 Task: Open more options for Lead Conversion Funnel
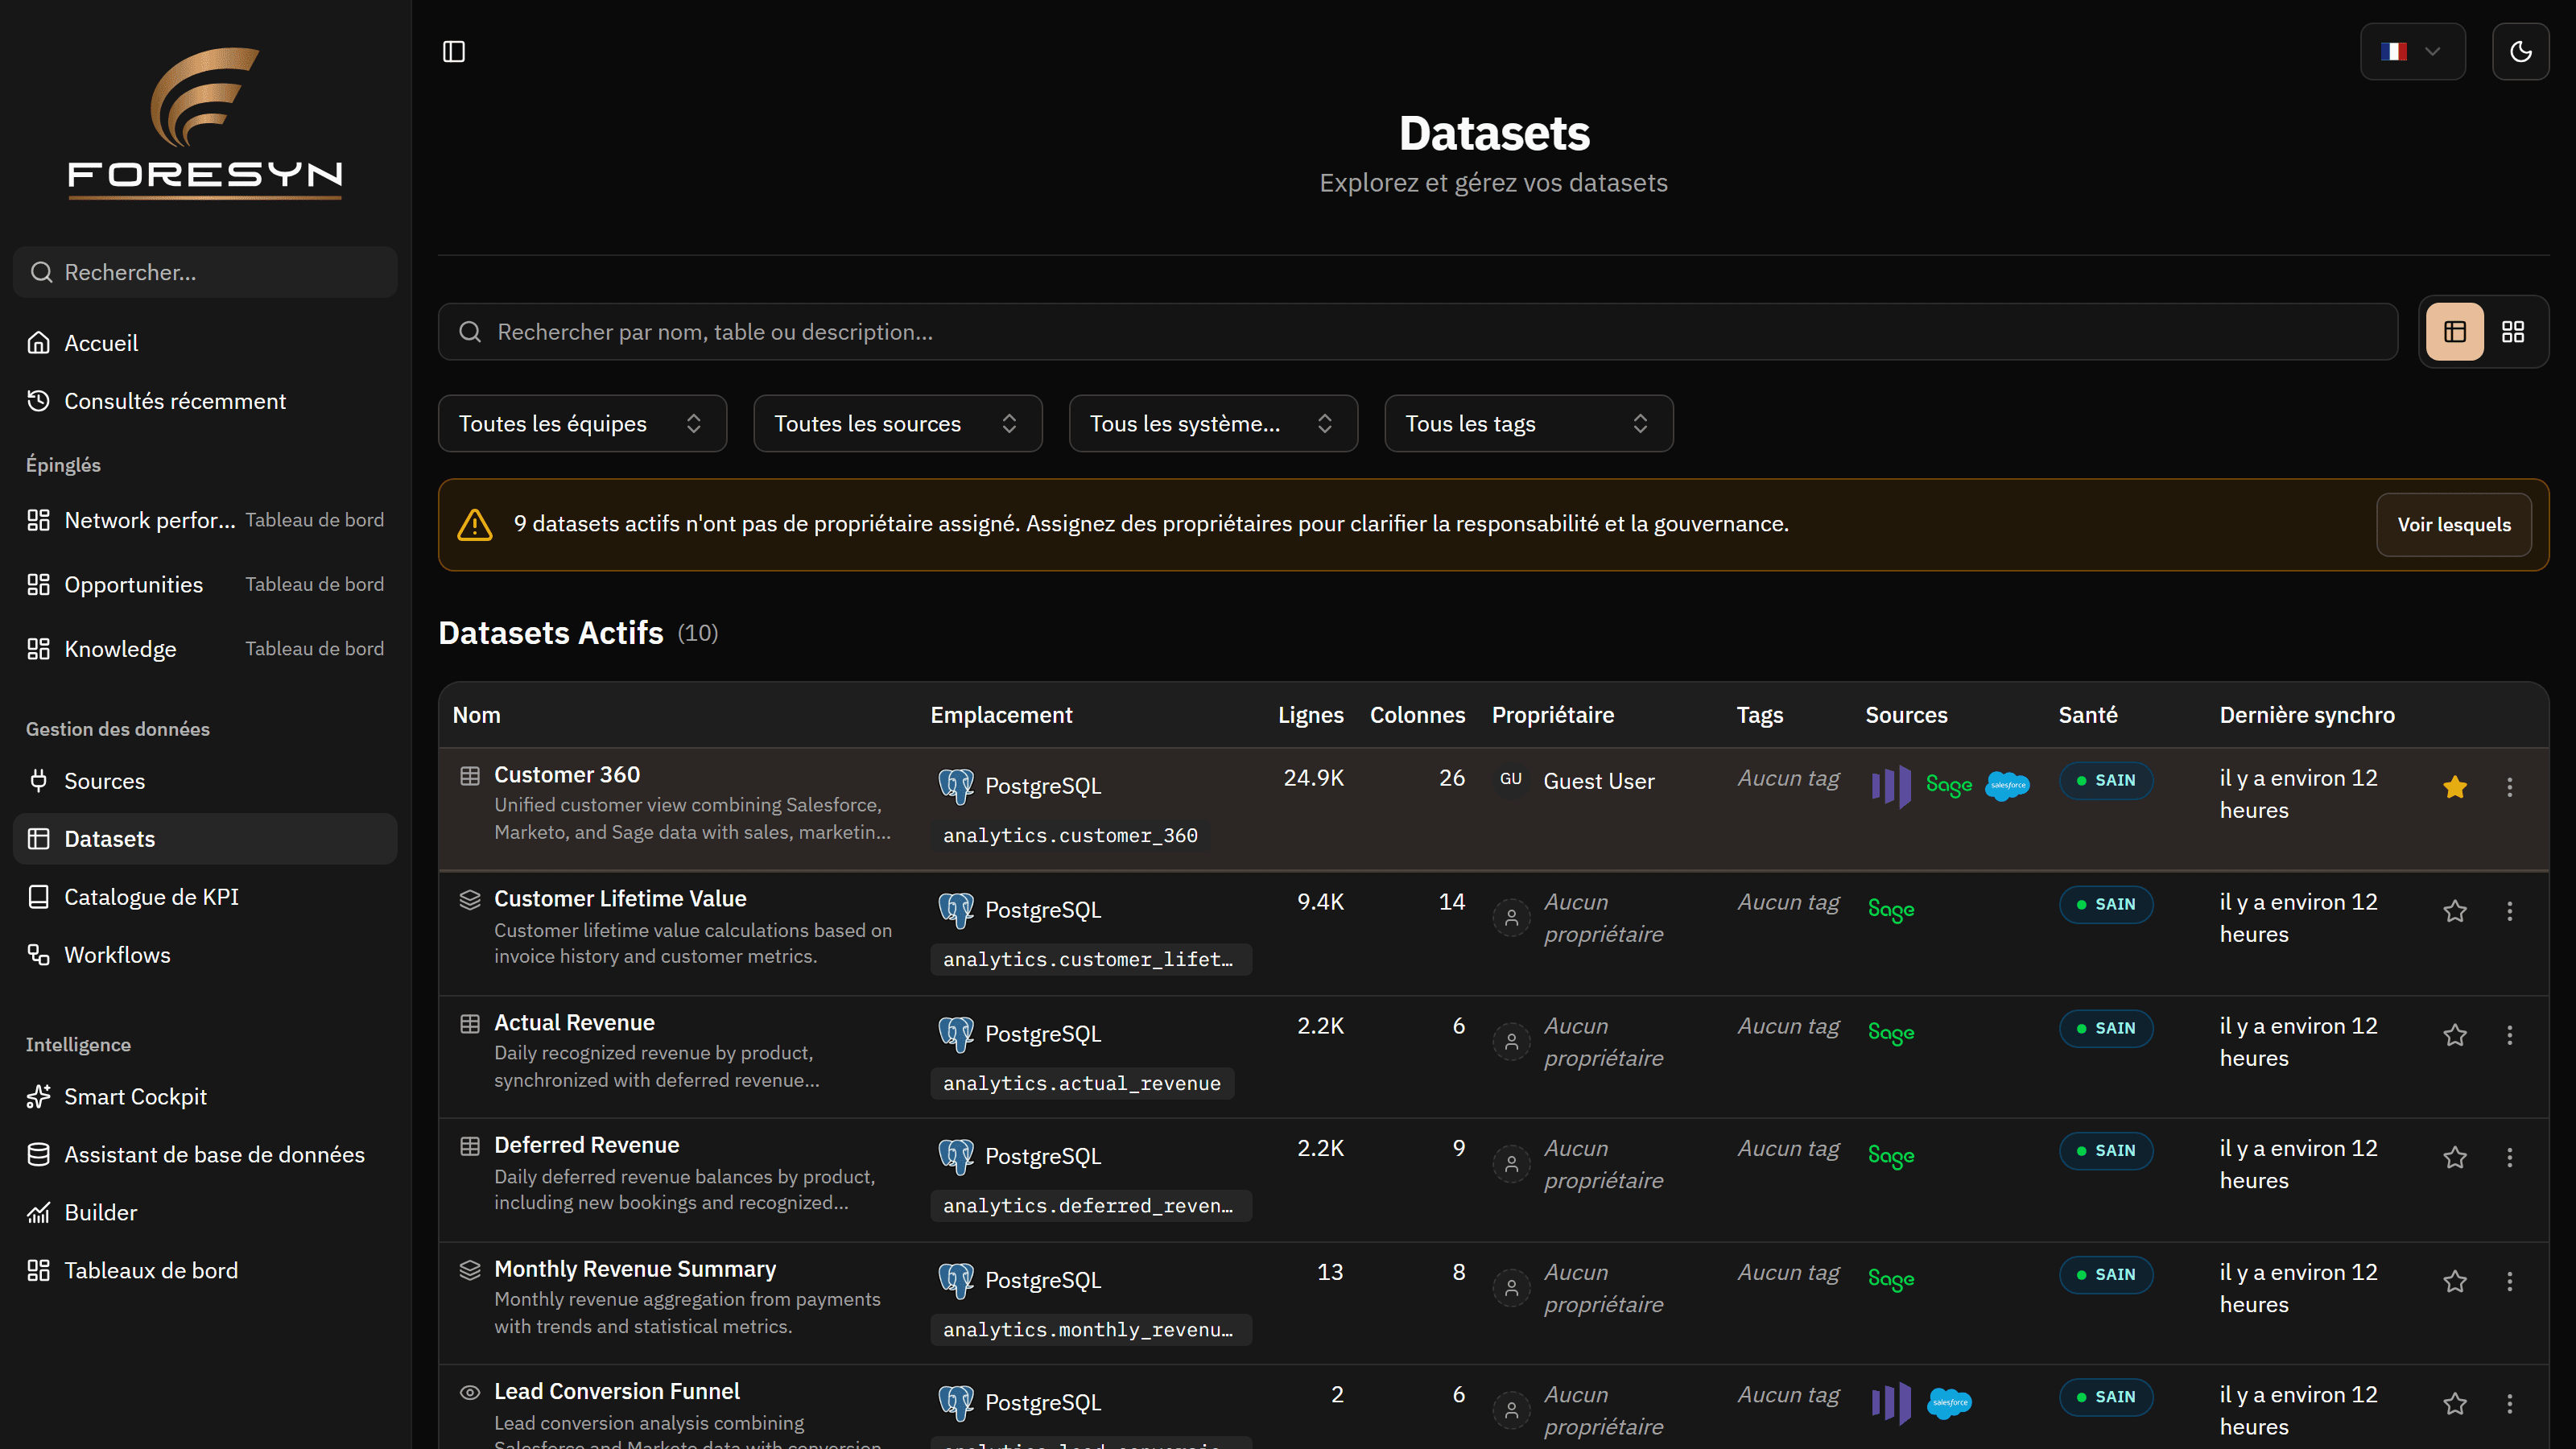point(2509,1404)
